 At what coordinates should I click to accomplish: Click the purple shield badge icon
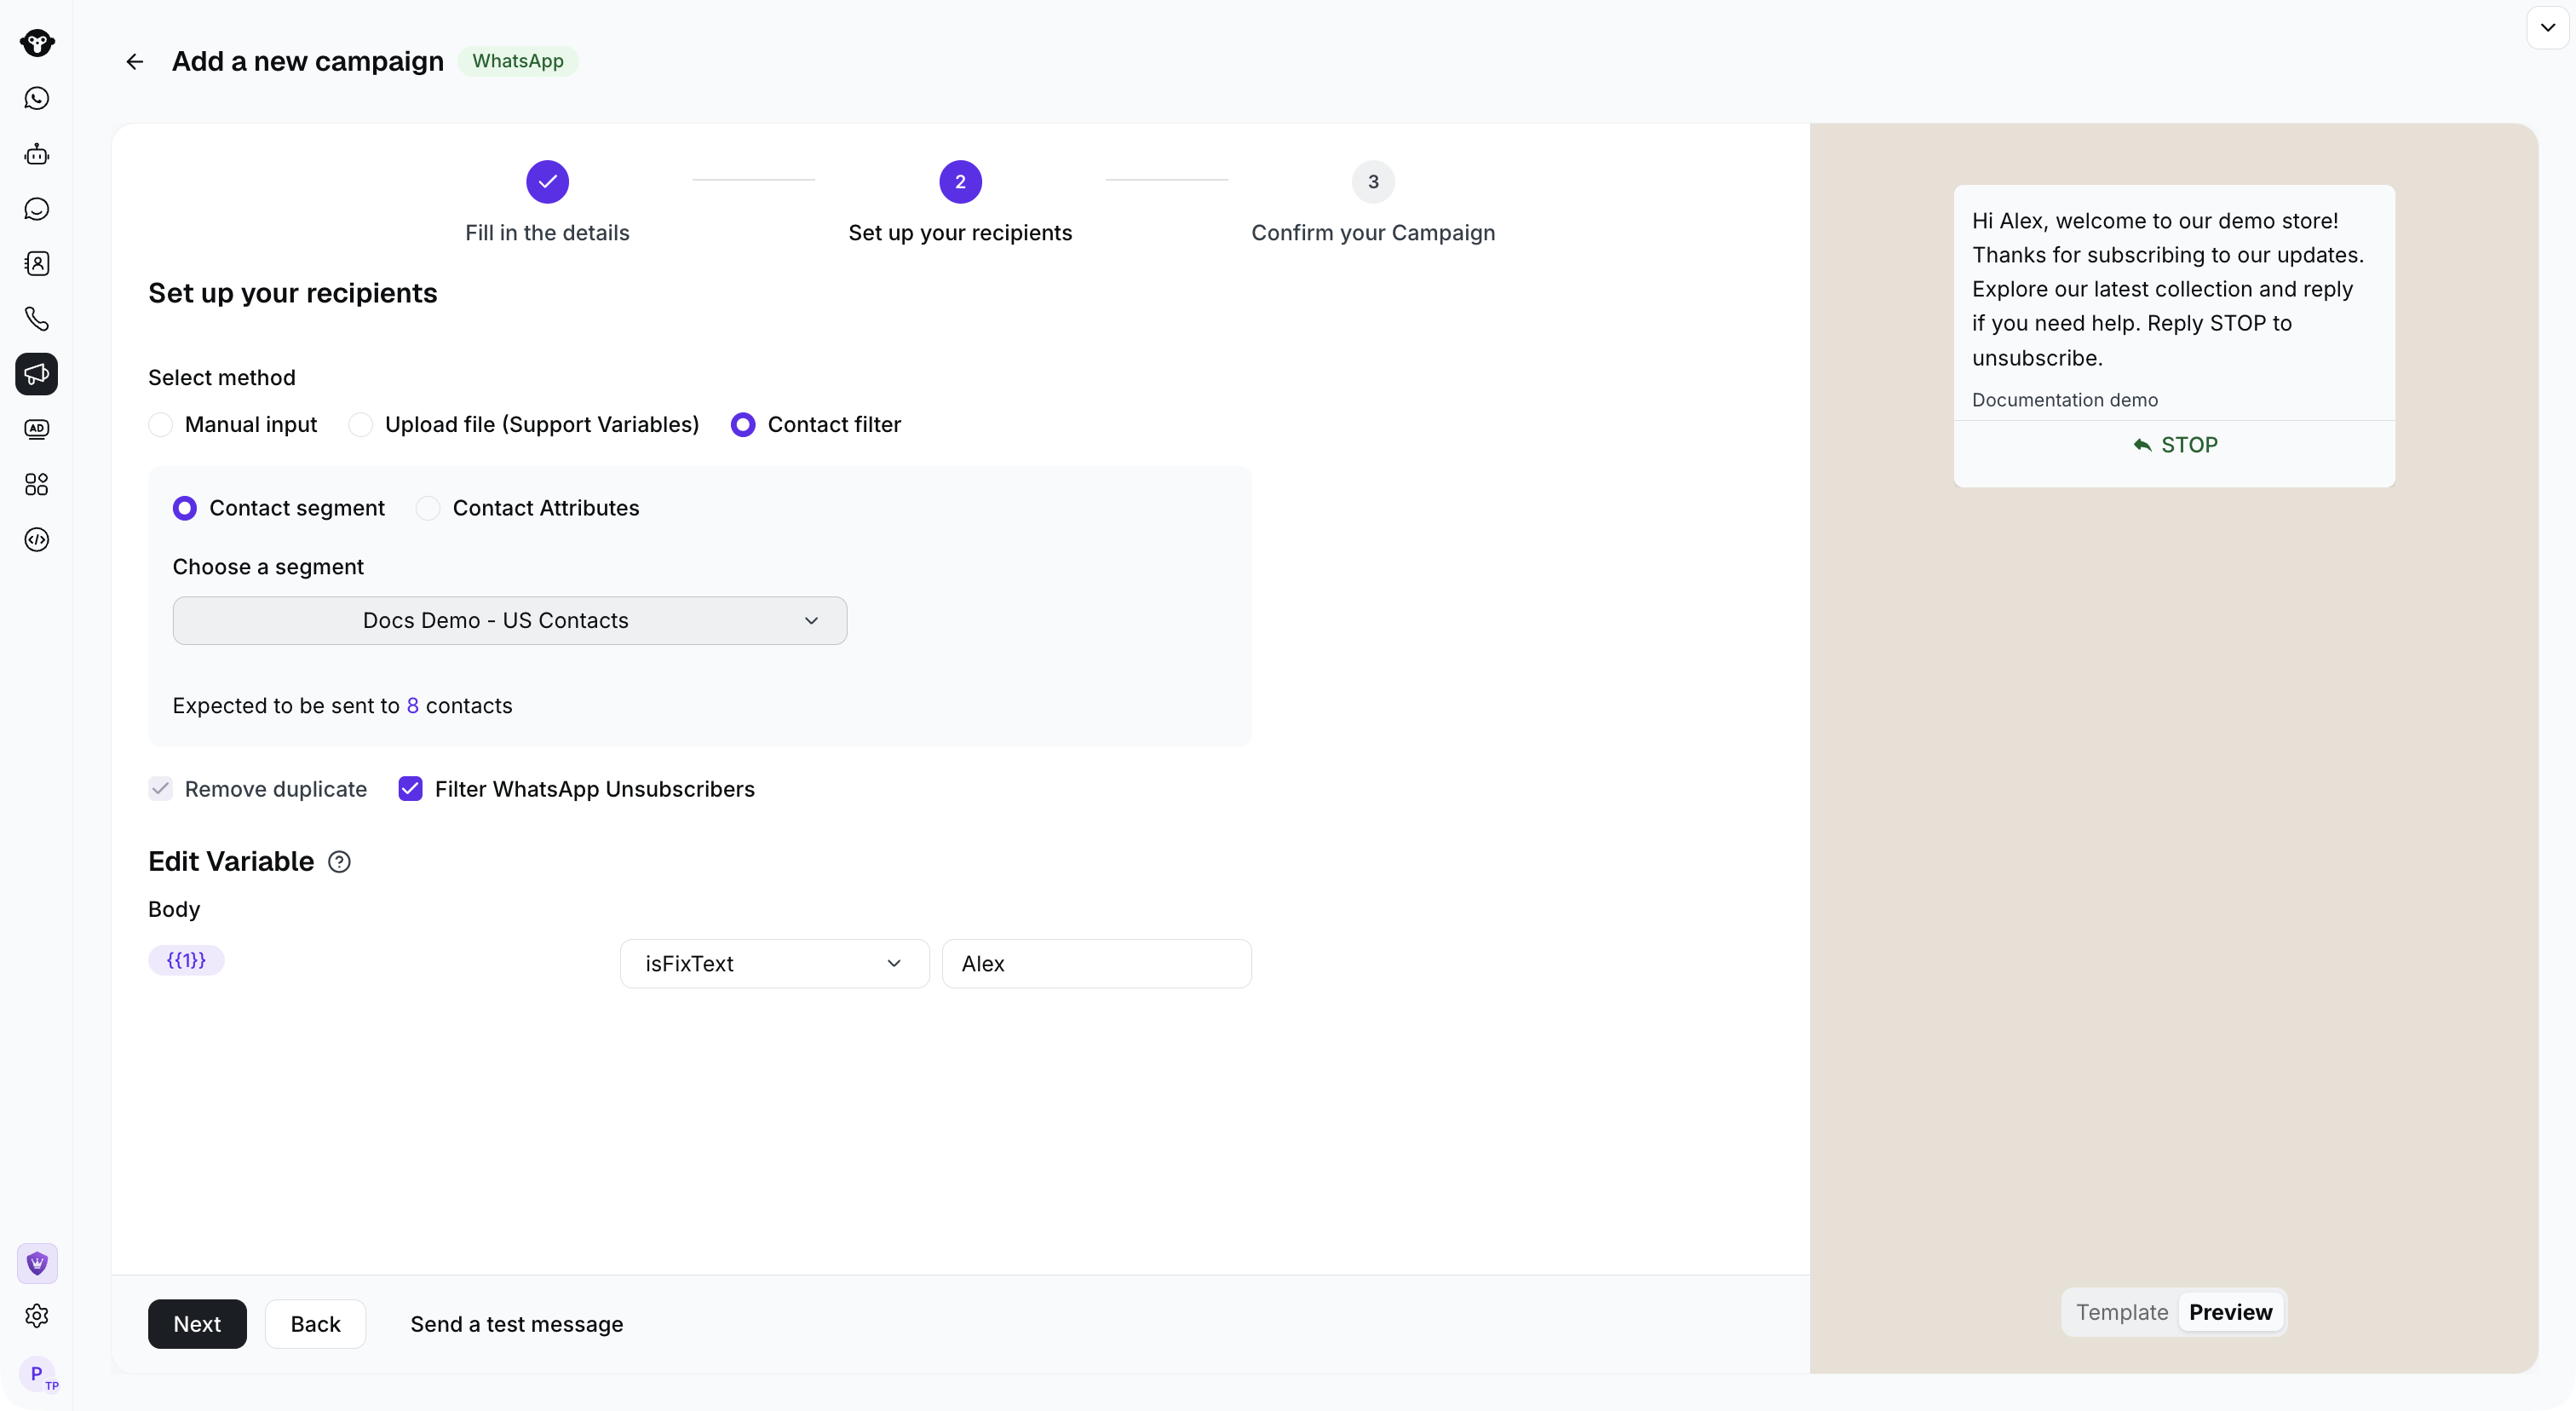point(37,1264)
